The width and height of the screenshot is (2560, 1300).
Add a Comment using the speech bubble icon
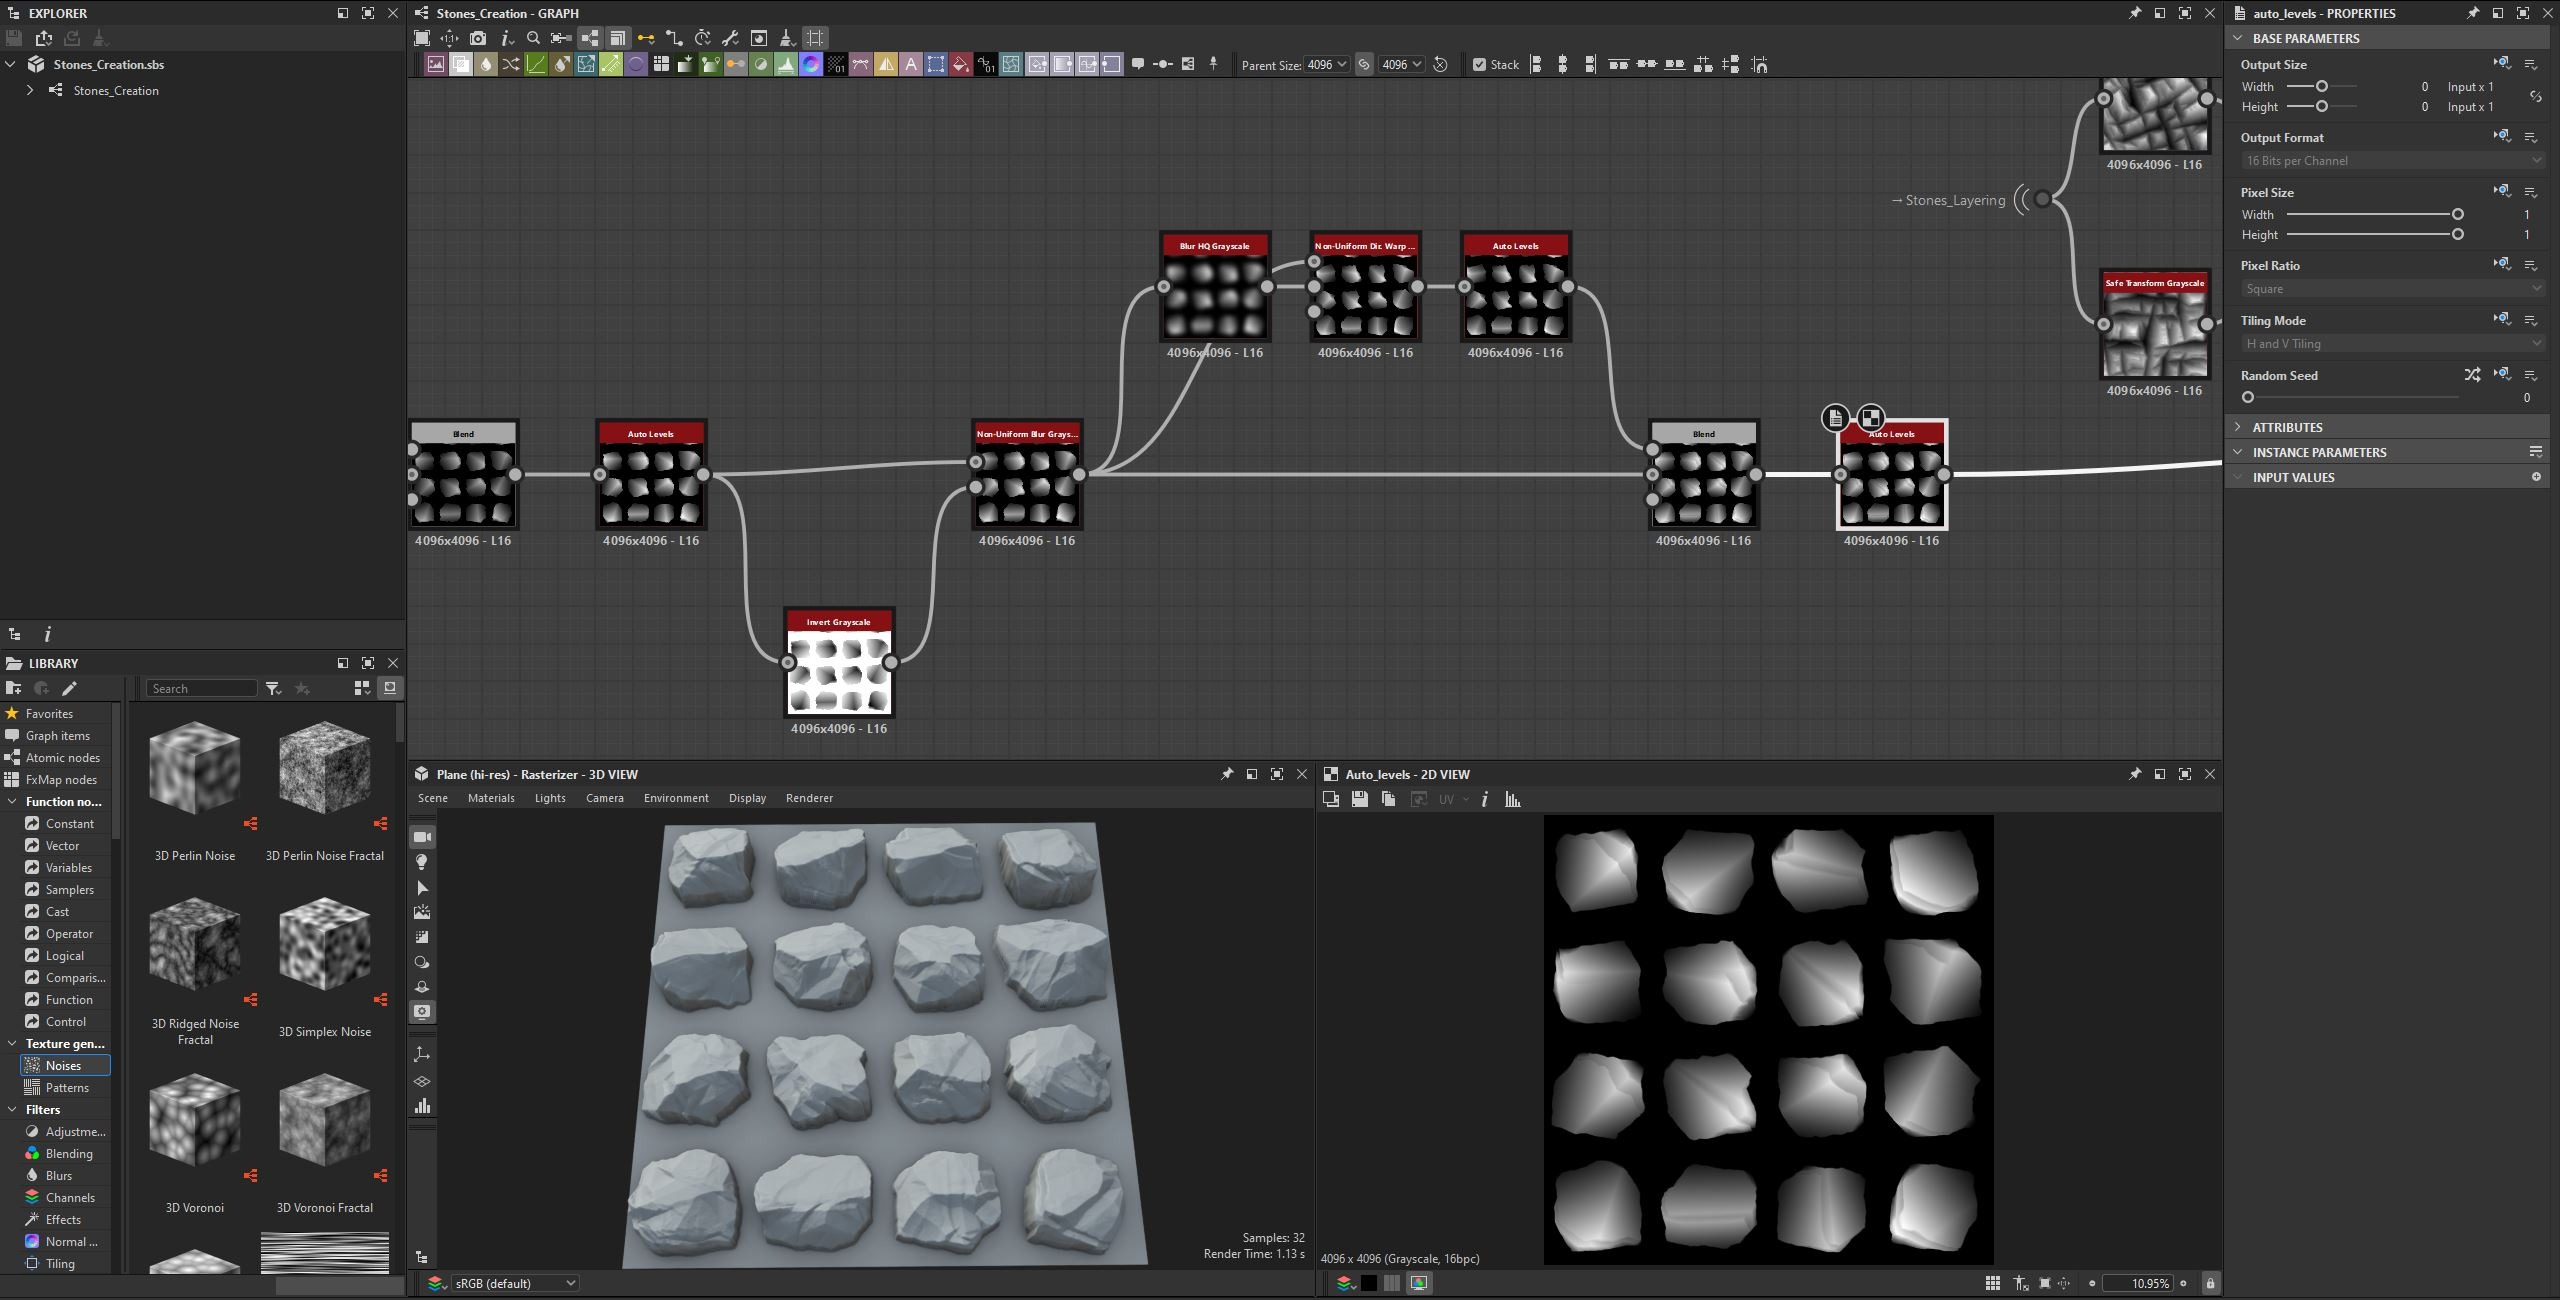[1137, 64]
